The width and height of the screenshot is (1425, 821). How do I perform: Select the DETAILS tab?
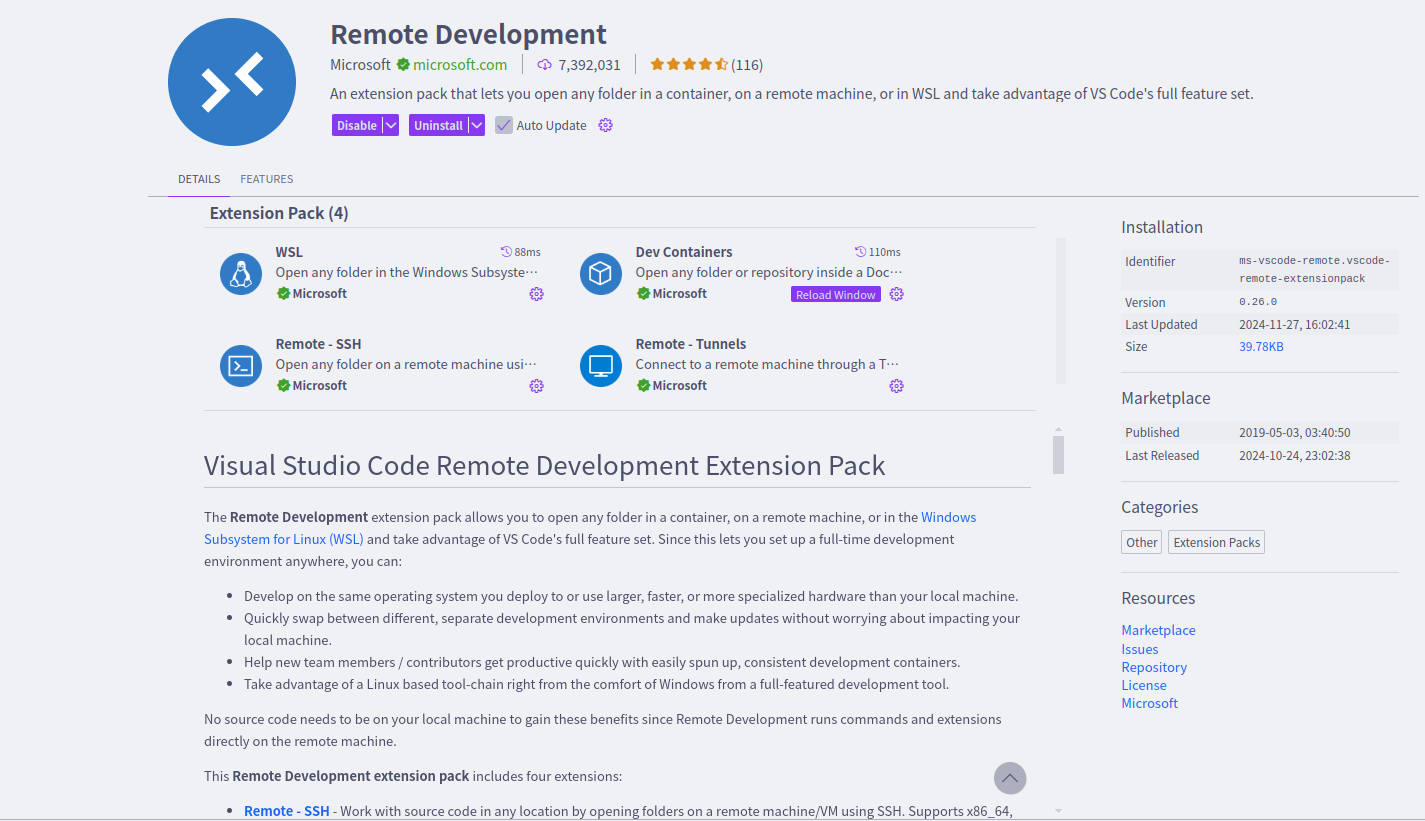198,178
